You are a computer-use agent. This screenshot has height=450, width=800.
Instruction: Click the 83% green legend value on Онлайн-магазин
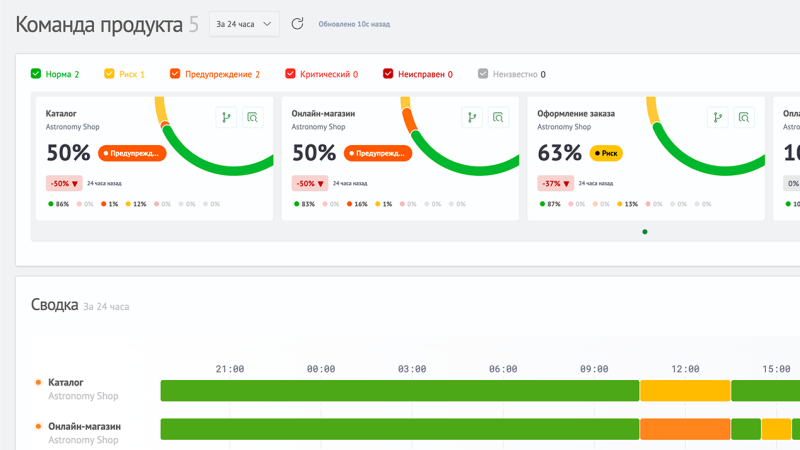(305, 204)
